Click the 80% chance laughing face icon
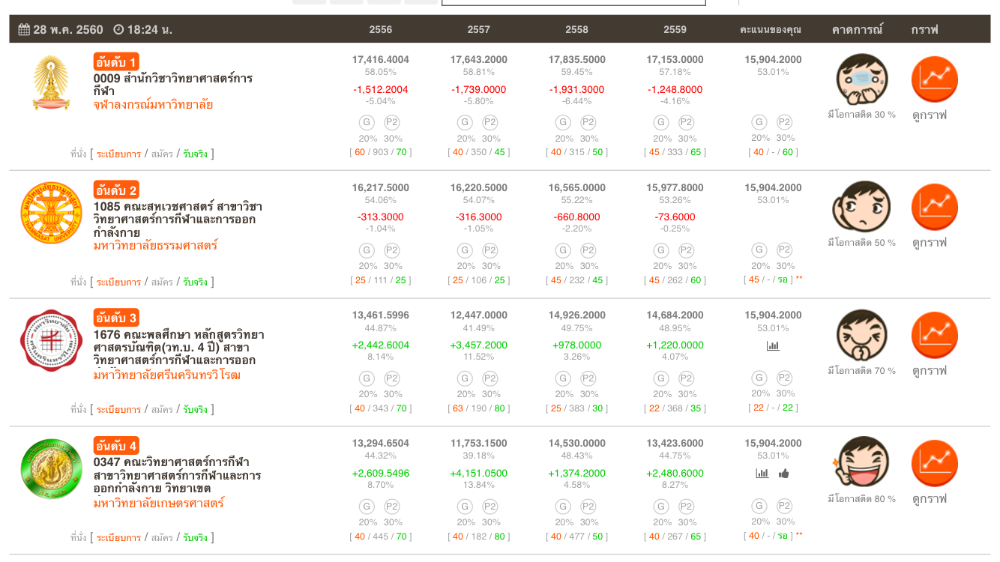The width and height of the screenshot is (1000, 562). (x=861, y=462)
